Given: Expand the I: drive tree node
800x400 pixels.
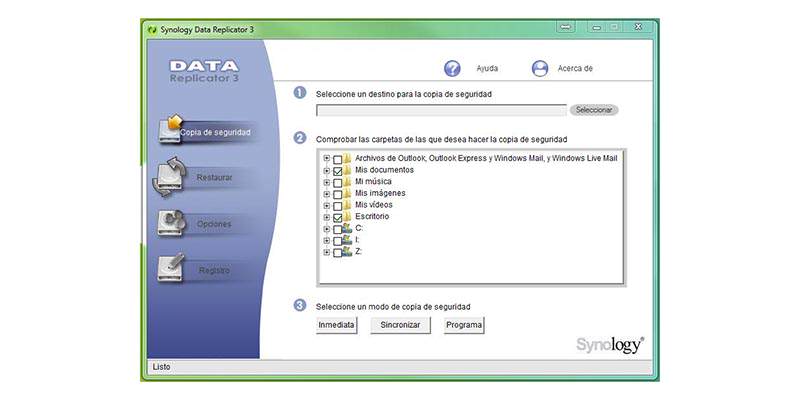Looking at the screenshot, I should [x=327, y=241].
